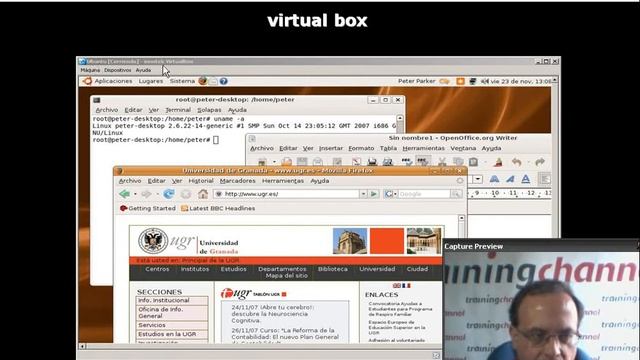Open the blue help icon in the Ubuntu panel

(x=224, y=81)
